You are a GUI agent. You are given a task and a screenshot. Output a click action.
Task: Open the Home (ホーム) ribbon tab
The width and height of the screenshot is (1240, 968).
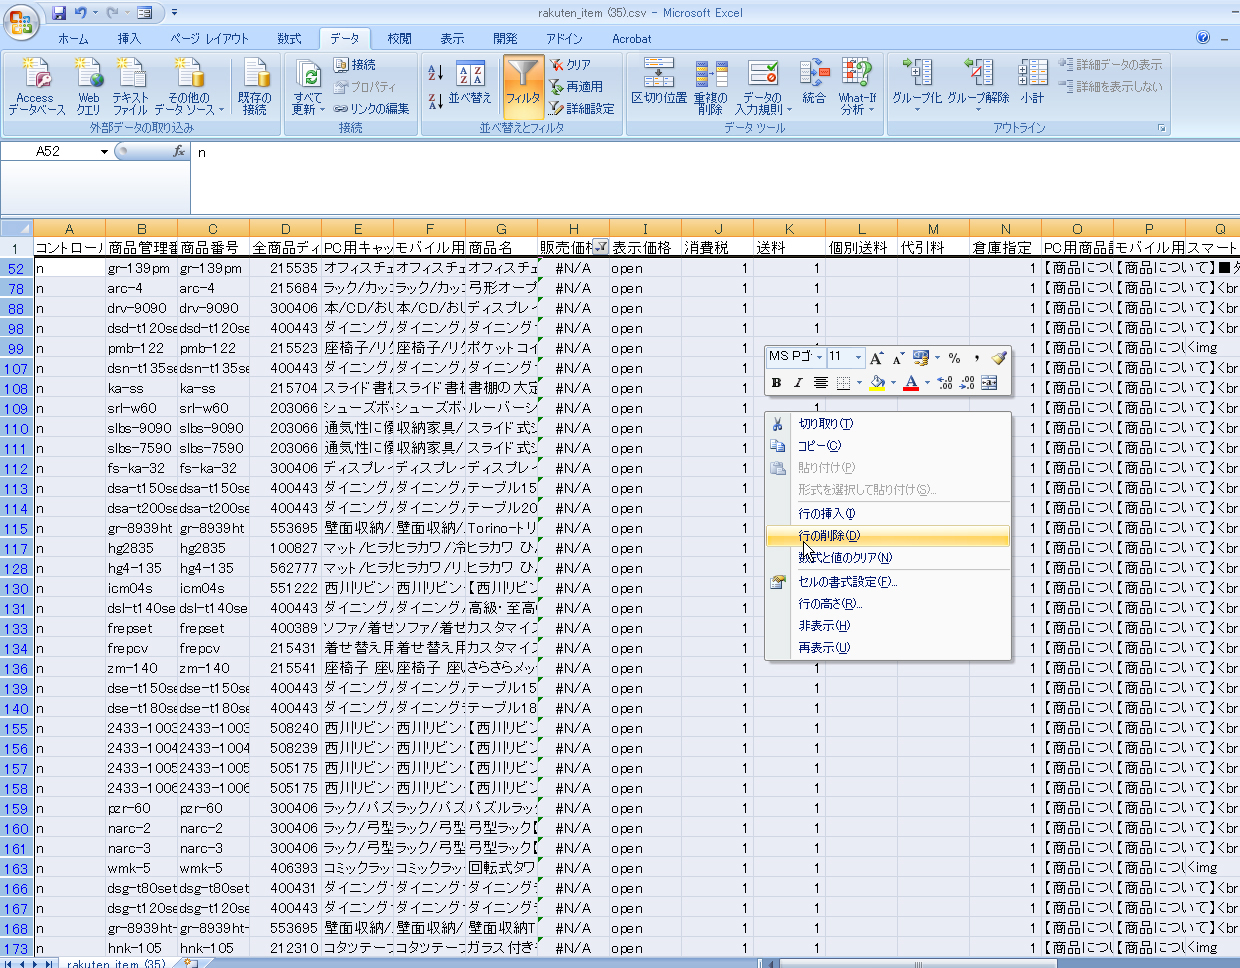click(73, 39)
